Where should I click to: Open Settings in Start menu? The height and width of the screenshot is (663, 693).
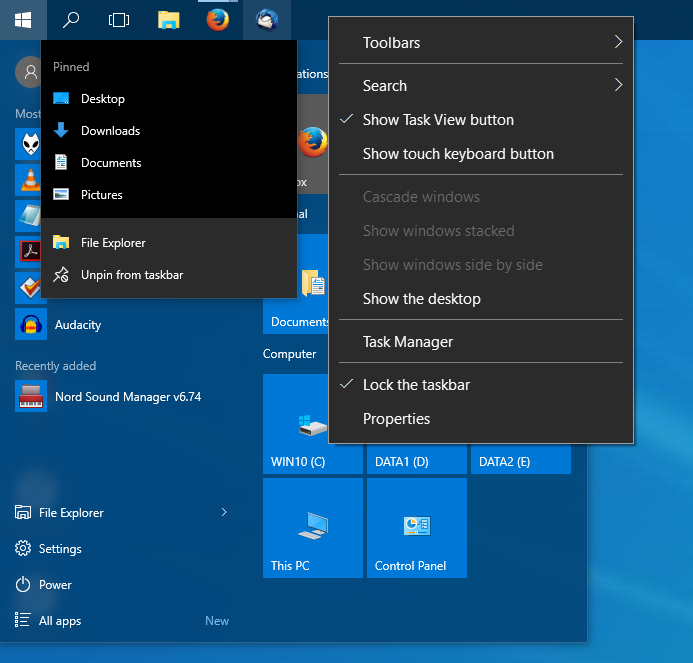coord(60,549)
